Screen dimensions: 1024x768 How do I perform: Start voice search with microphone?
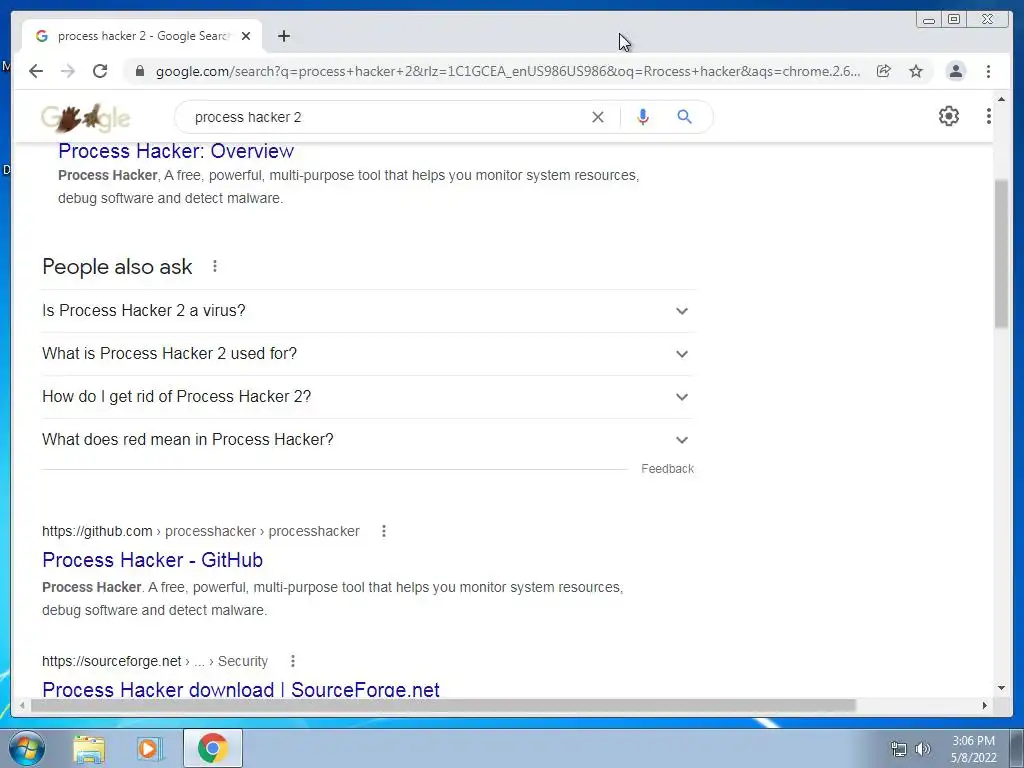(x=643, y=117)
